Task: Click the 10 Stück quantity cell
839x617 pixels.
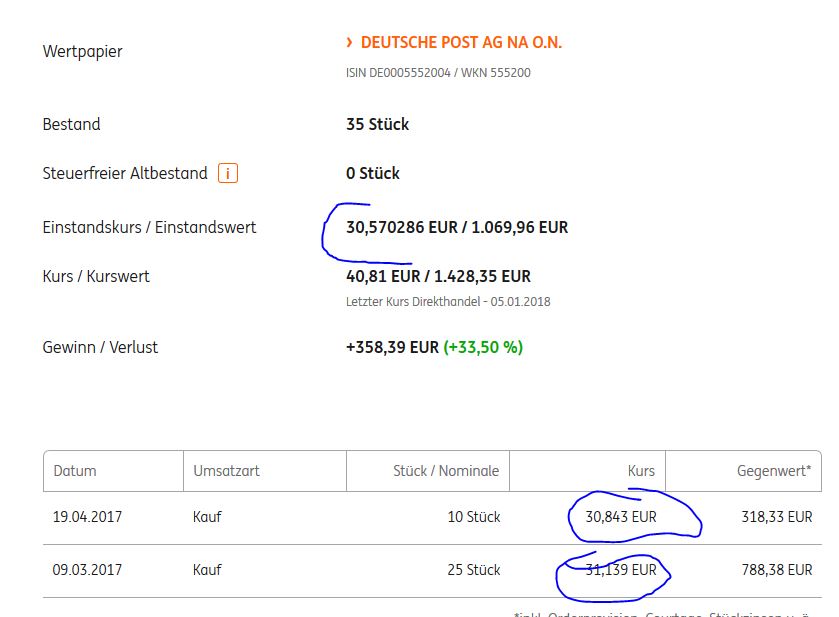Action: pos(474,518)
